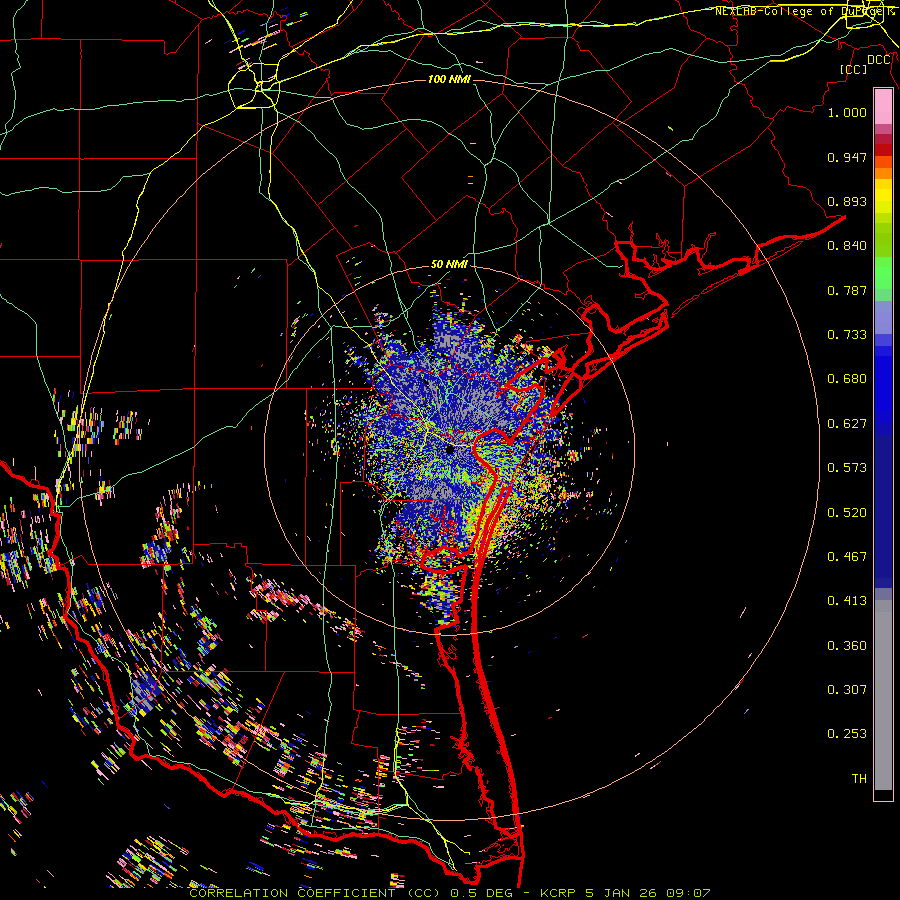Click the orange-red segment of the color bar
The image size is (900, 900).
[883, 161]
